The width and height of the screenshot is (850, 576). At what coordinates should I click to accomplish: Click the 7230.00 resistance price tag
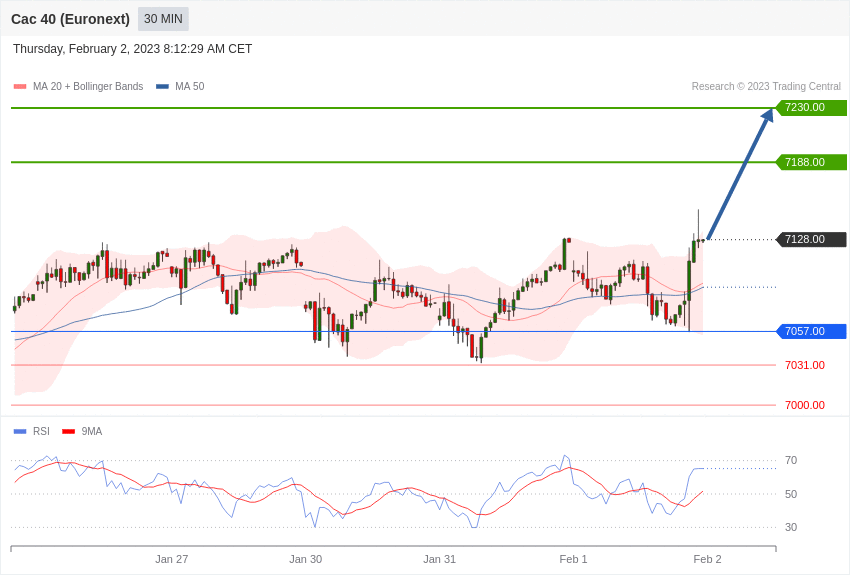(x=811, y=107)
